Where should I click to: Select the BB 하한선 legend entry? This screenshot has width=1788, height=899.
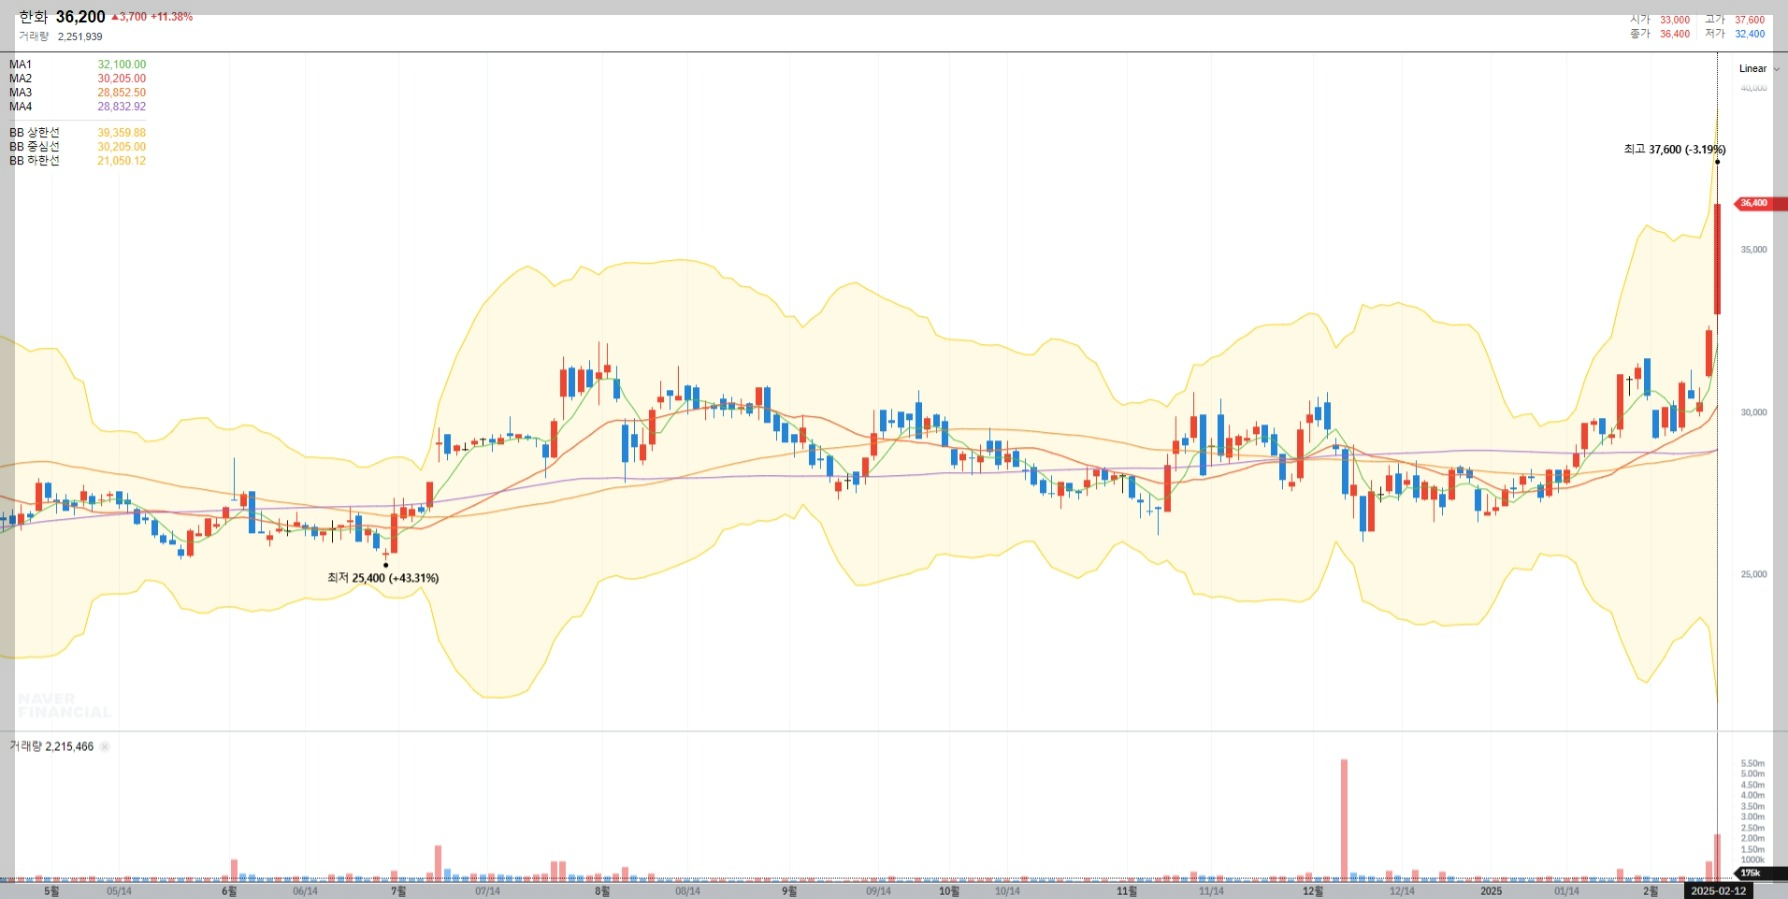(x=77, y=160)
